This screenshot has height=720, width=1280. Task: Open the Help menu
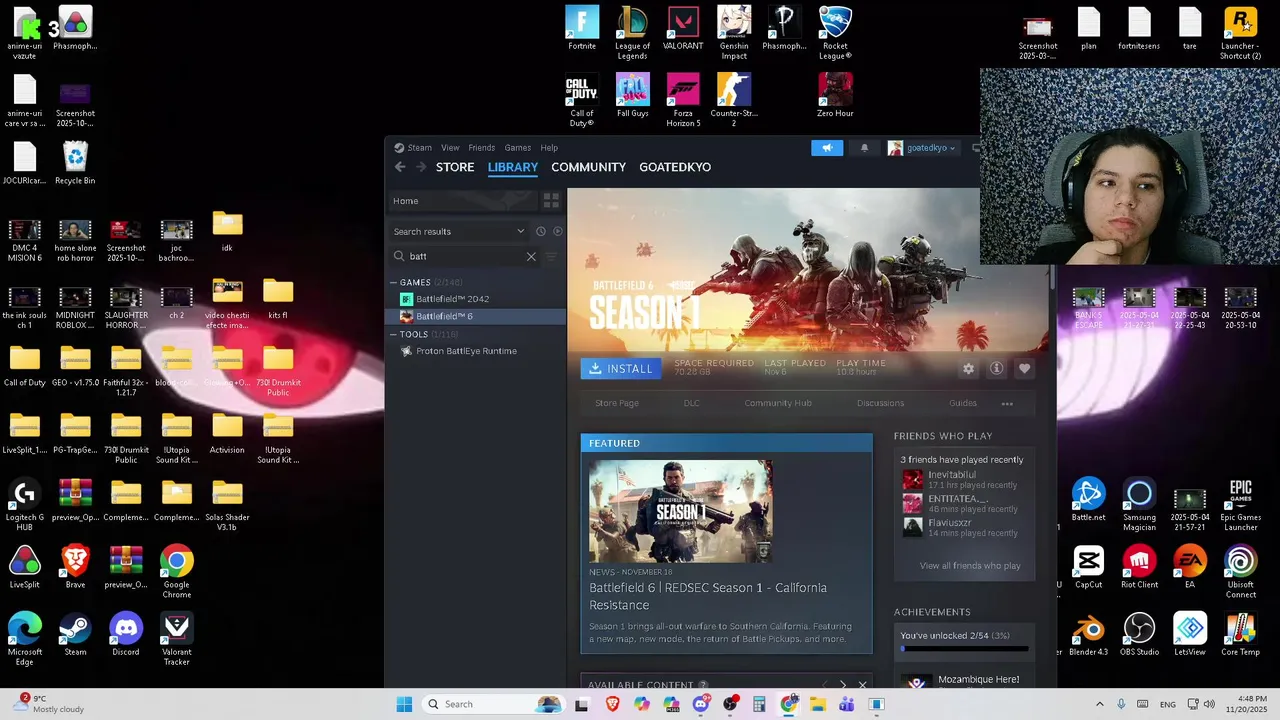(x=549, y=148)
